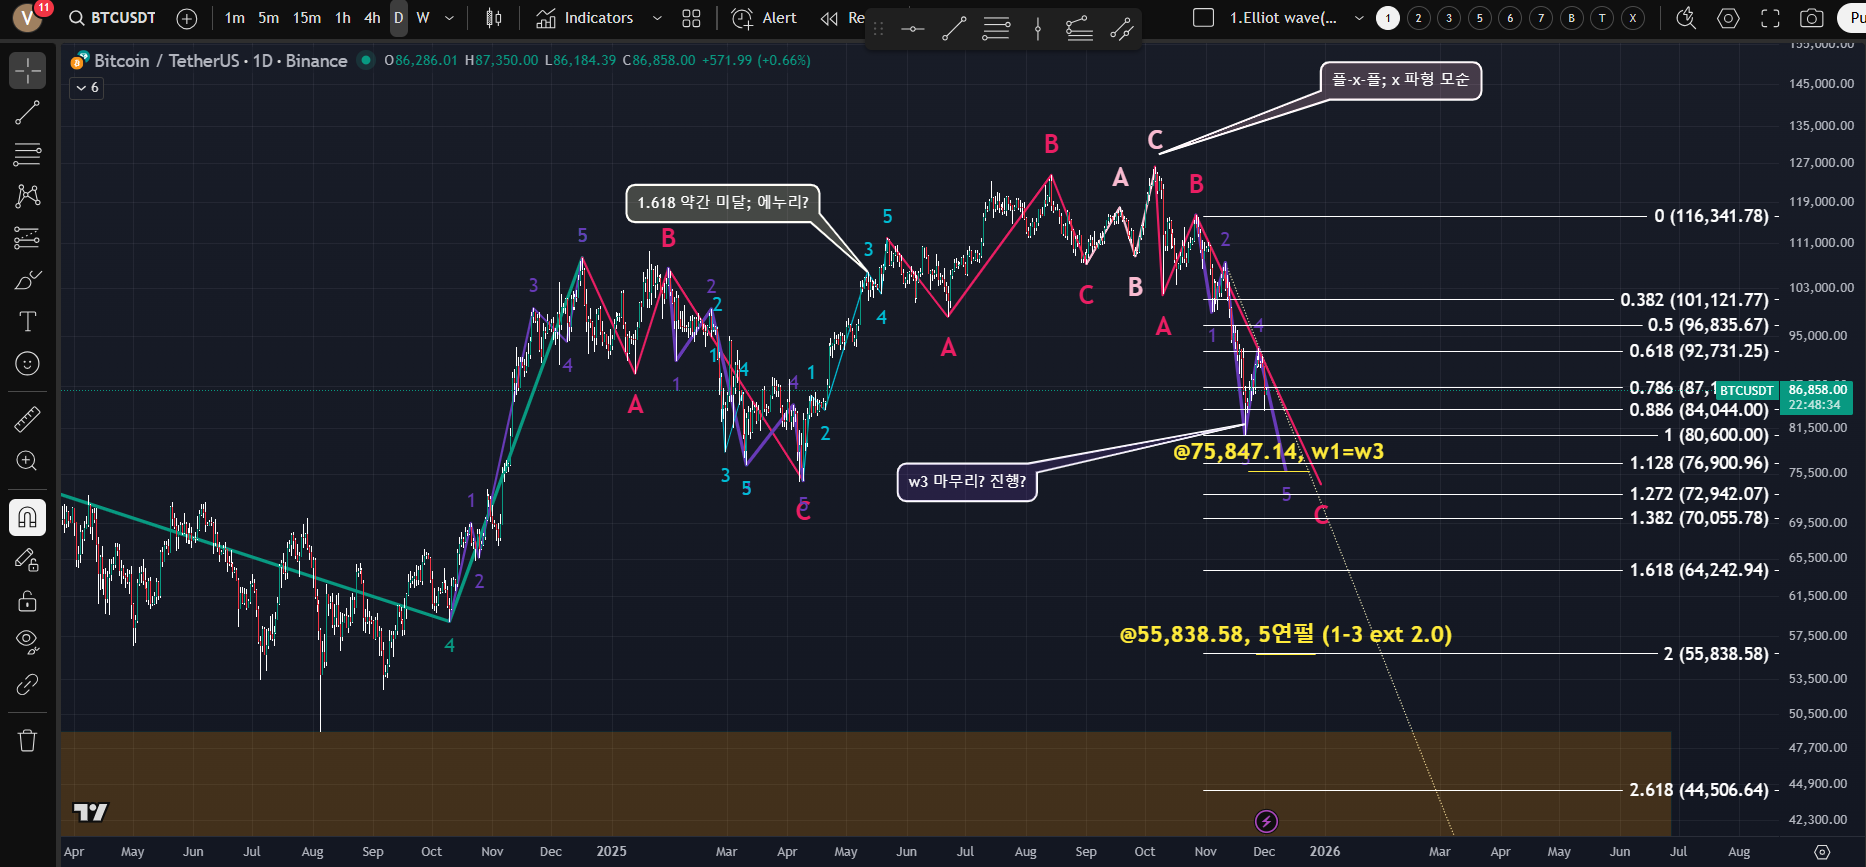The height and width of the screenshot is (867, 1866).
Task: Click the BTCUSDT symbol search field
Action: 113,18
